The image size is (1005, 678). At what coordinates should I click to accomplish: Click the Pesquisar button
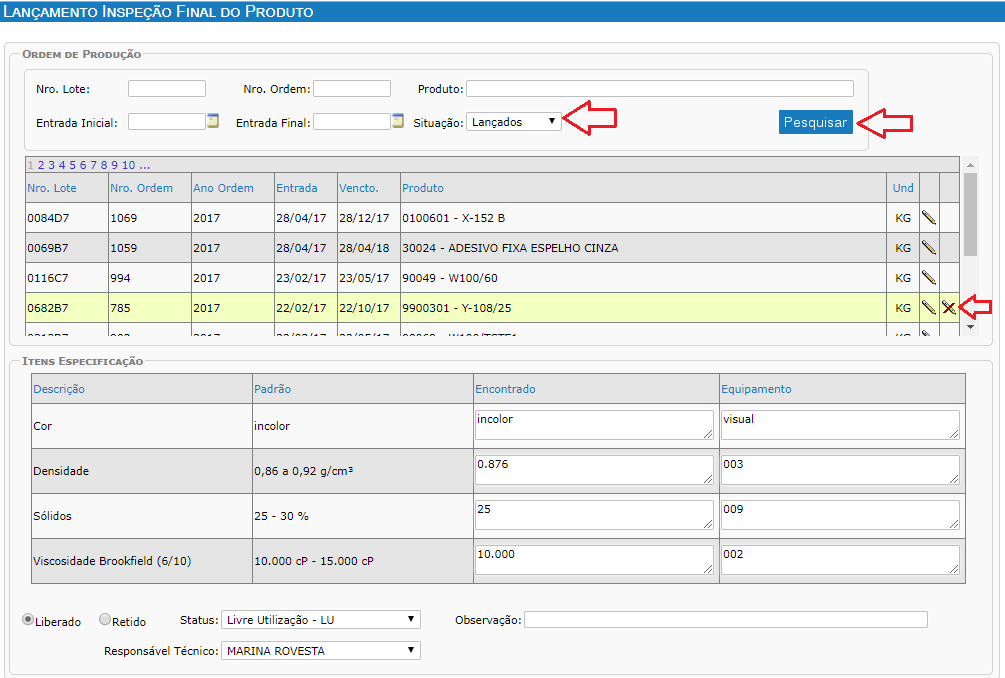[816, 122]
